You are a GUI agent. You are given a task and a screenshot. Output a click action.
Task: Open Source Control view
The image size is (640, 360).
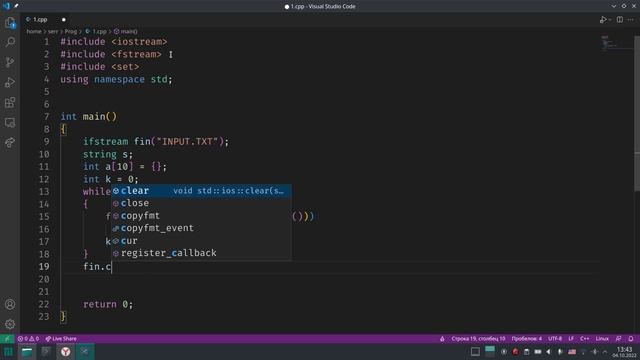point(10,62)
